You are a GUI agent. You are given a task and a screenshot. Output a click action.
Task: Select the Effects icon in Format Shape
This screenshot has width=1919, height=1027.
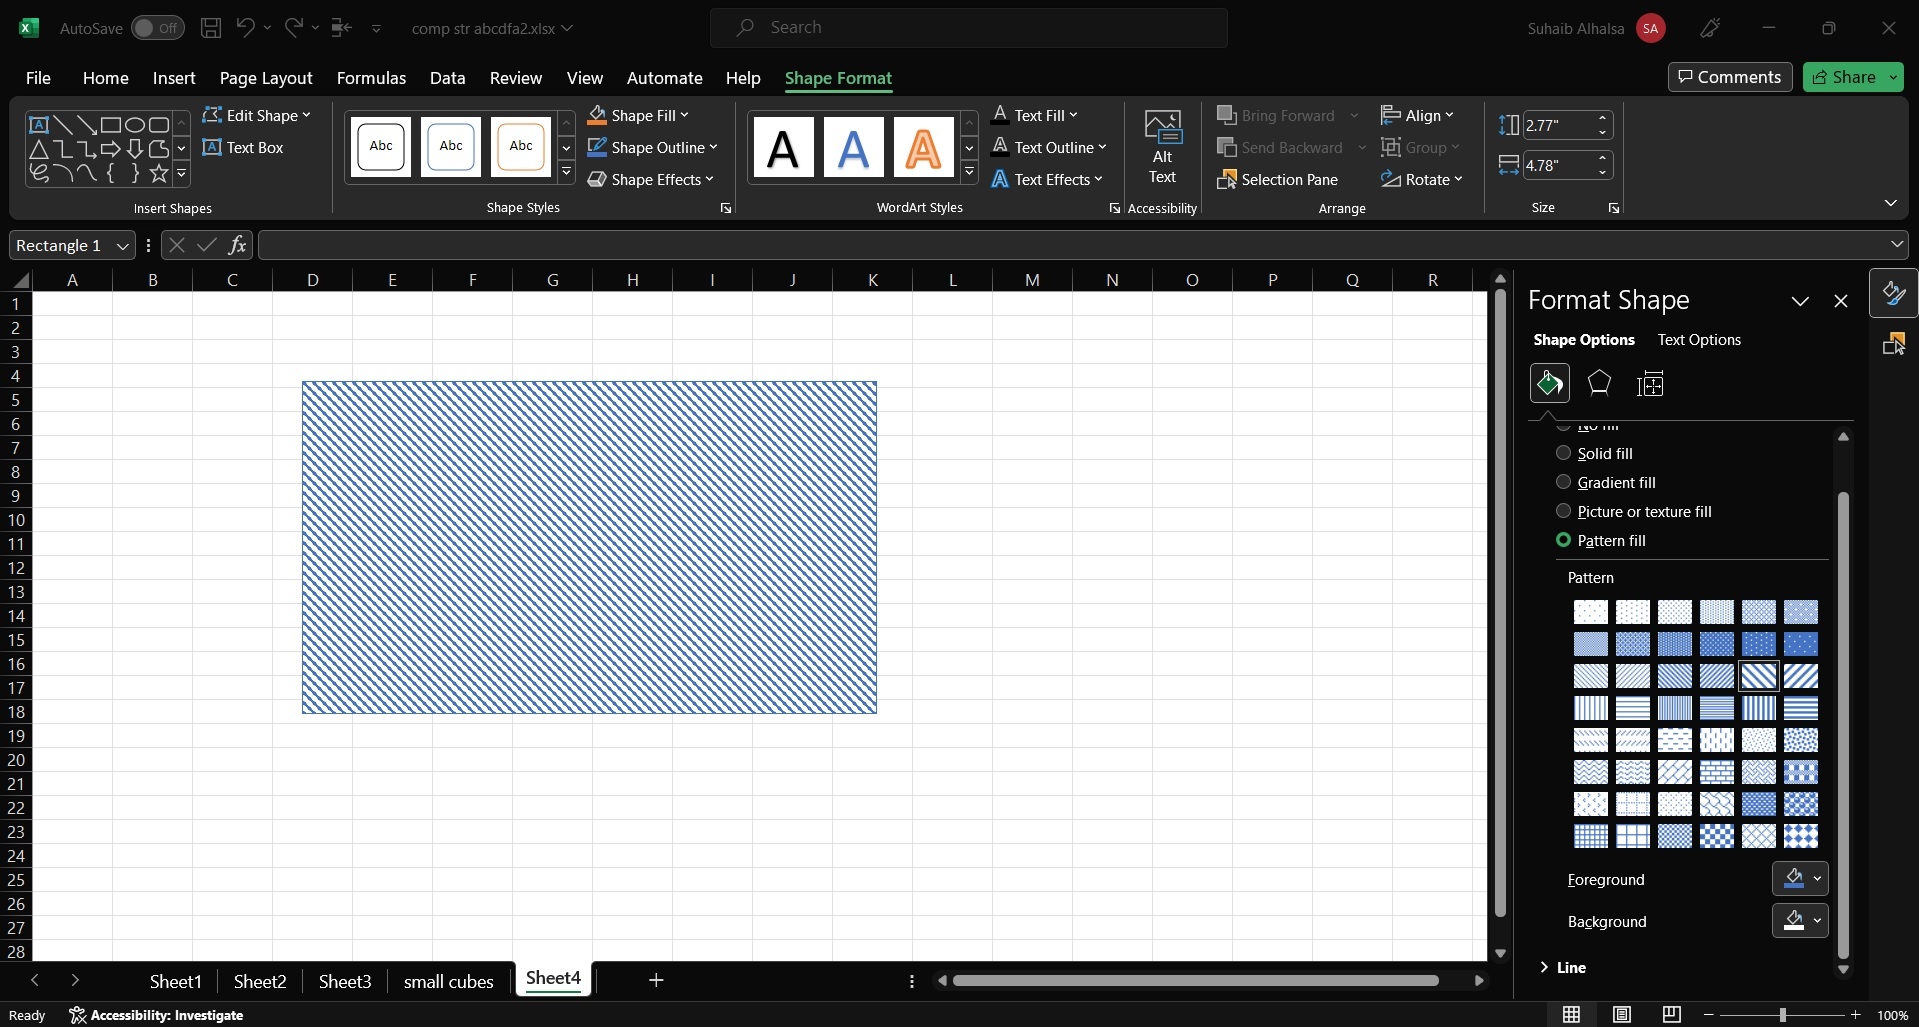pos(1599,383)
